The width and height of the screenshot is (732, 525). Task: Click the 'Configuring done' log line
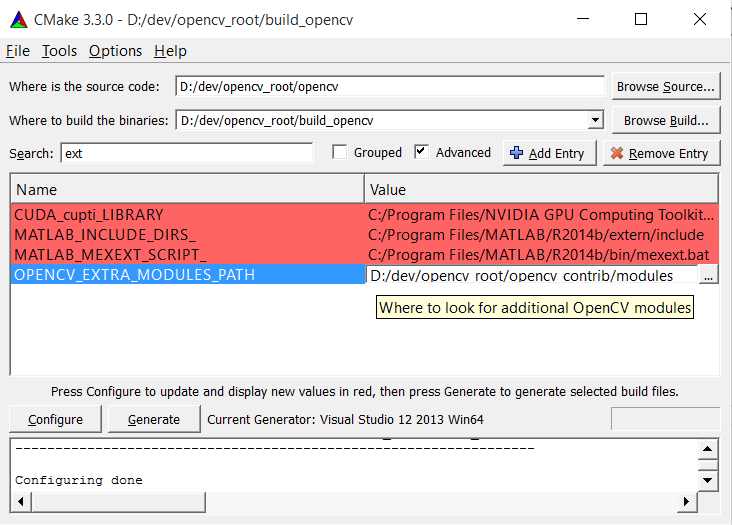coord(79,480)
